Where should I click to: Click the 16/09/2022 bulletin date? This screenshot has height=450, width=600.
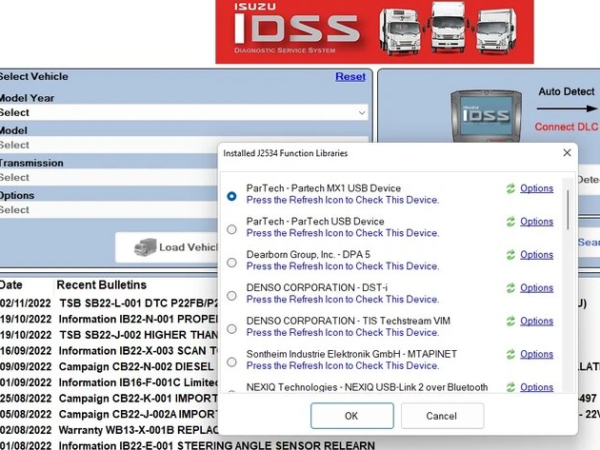(25, 351)
